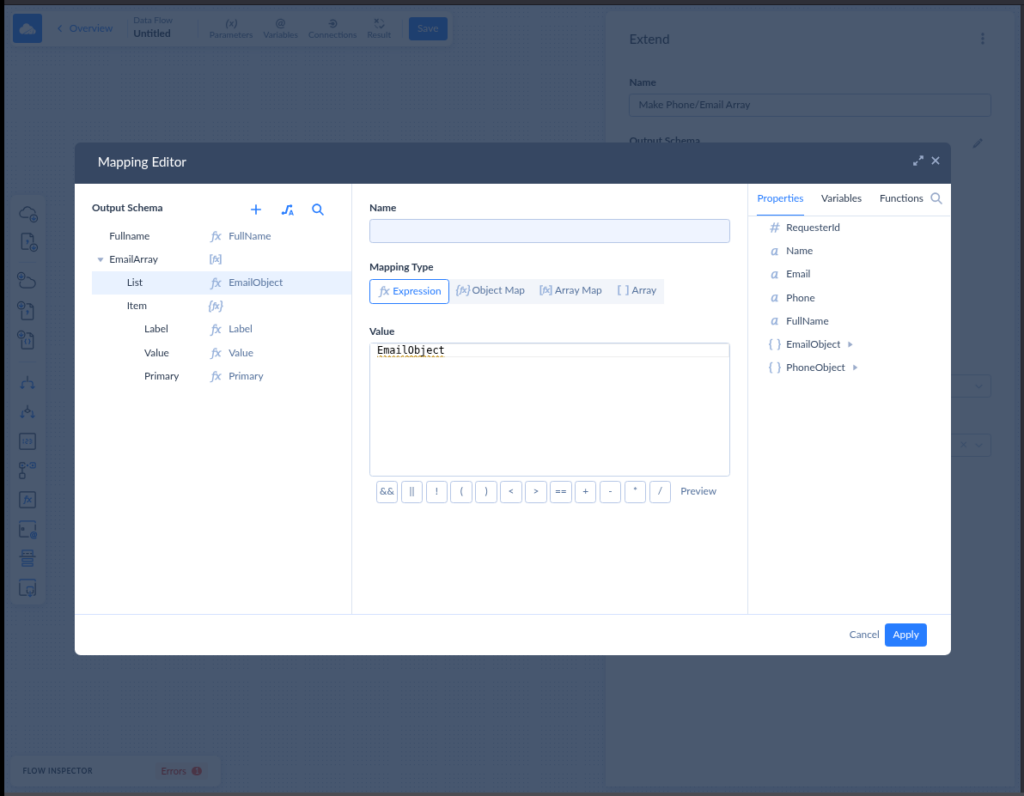1024x796 pixels.
Task: Click the RequesterId number type icon
Action: coord(775,227)
